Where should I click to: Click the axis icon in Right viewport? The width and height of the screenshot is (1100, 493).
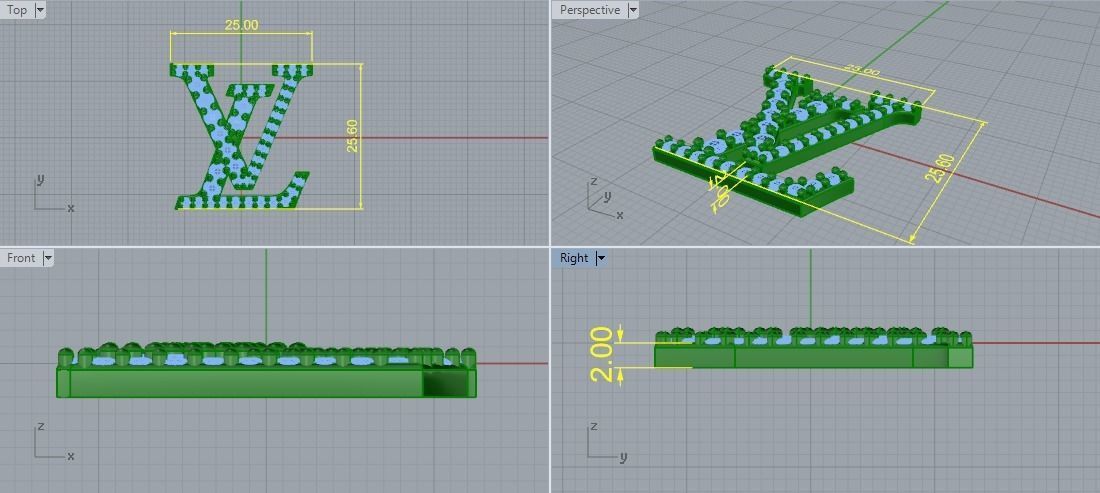point(606,442)
